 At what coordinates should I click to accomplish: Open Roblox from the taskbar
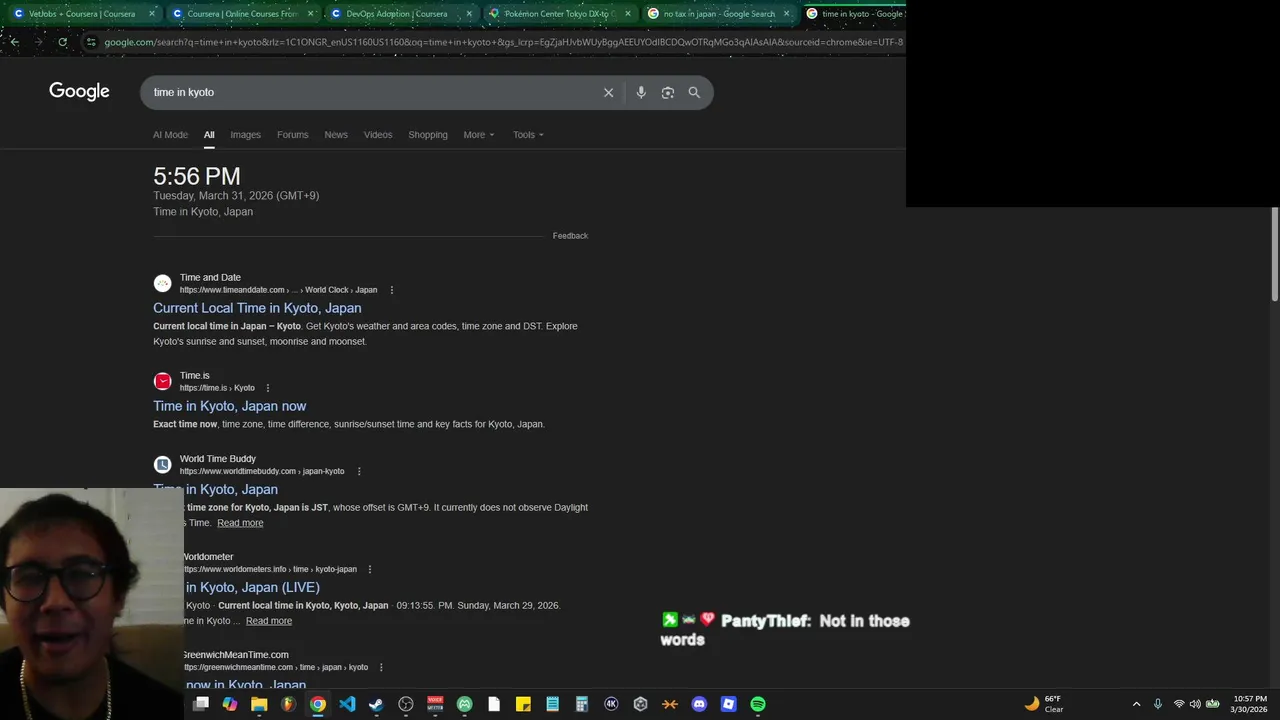tap(728, 704)
